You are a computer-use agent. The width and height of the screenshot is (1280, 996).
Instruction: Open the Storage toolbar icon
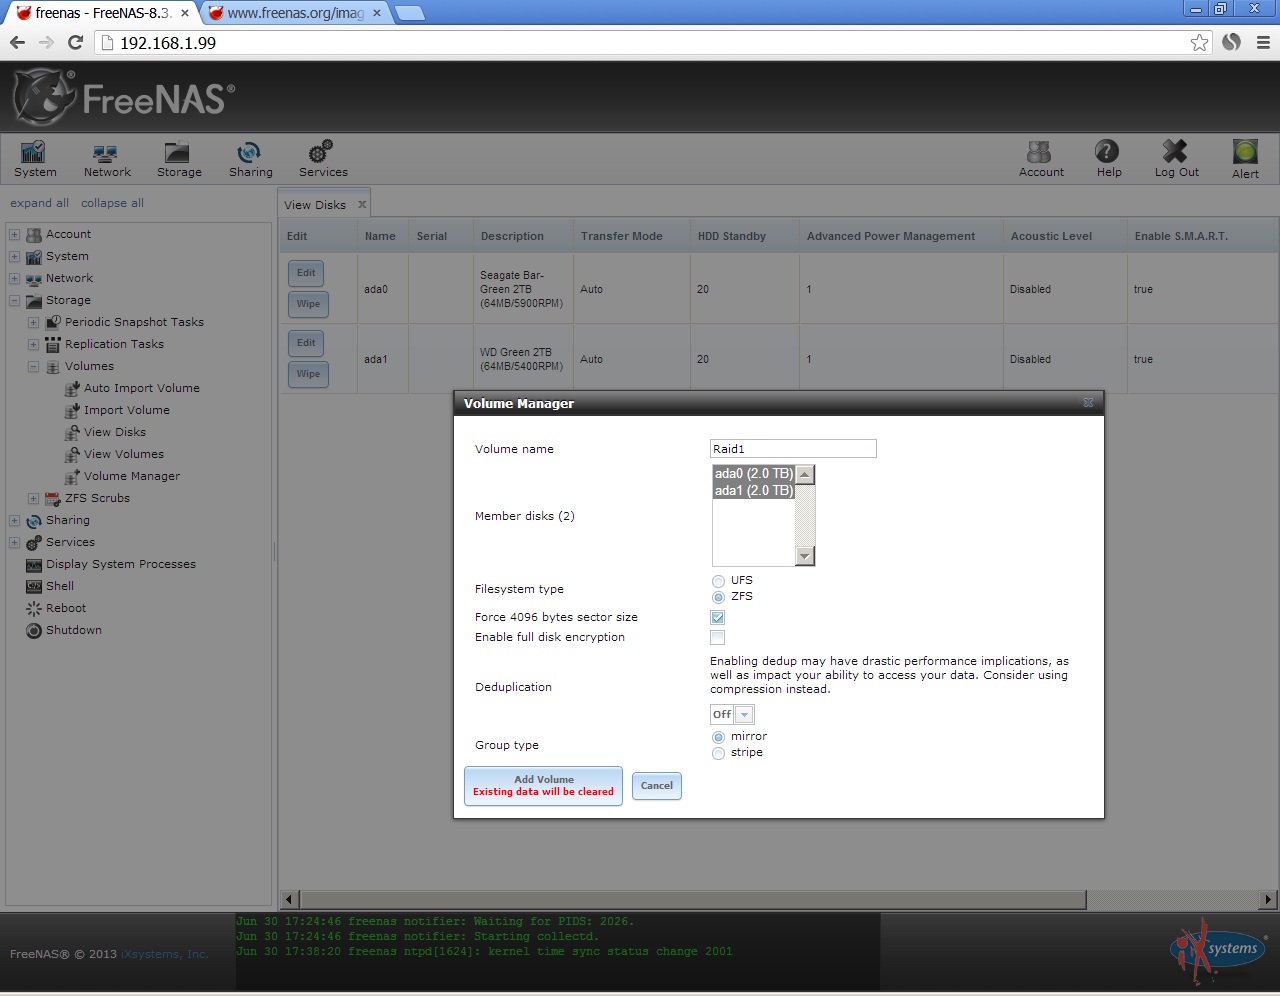click(x=179, y=159)
